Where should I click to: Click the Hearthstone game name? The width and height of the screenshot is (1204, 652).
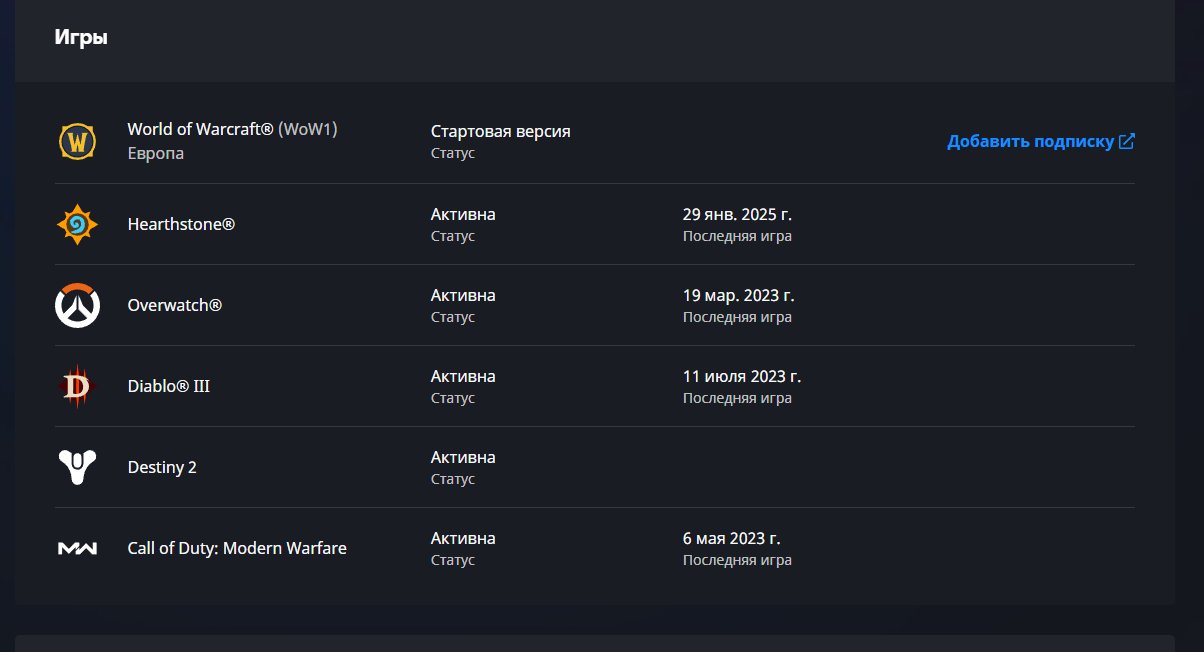pos(181,224)
